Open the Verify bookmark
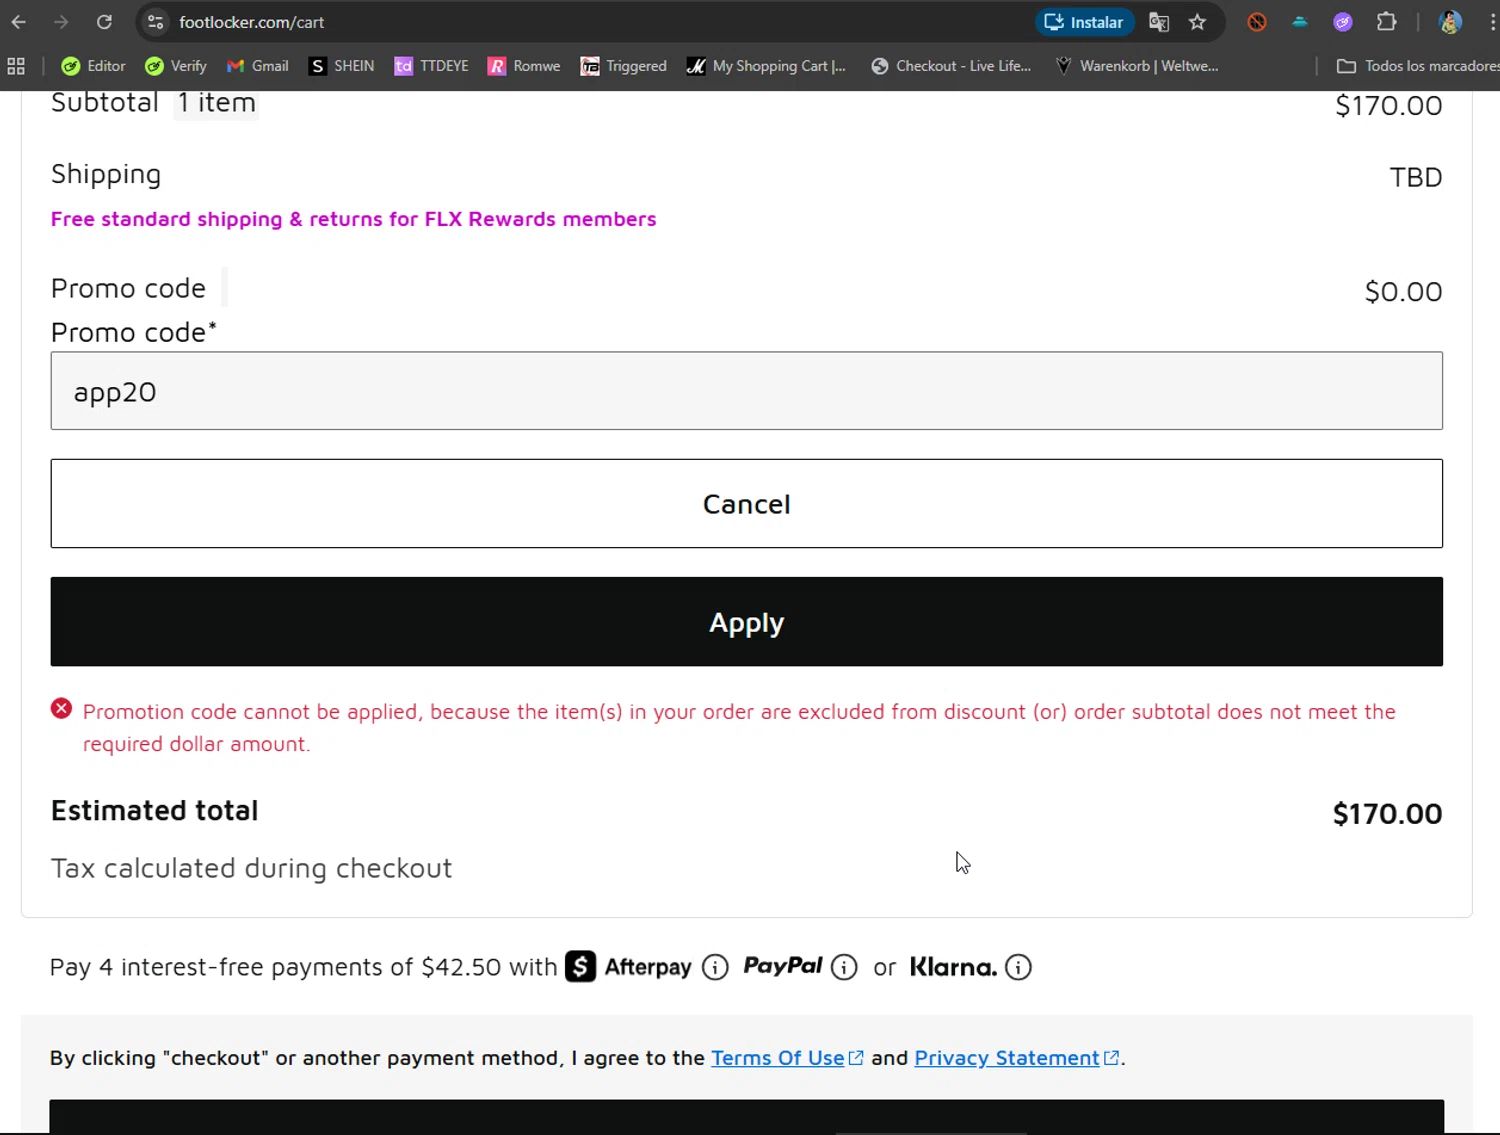1500x1135 pixels. point(176,66)
